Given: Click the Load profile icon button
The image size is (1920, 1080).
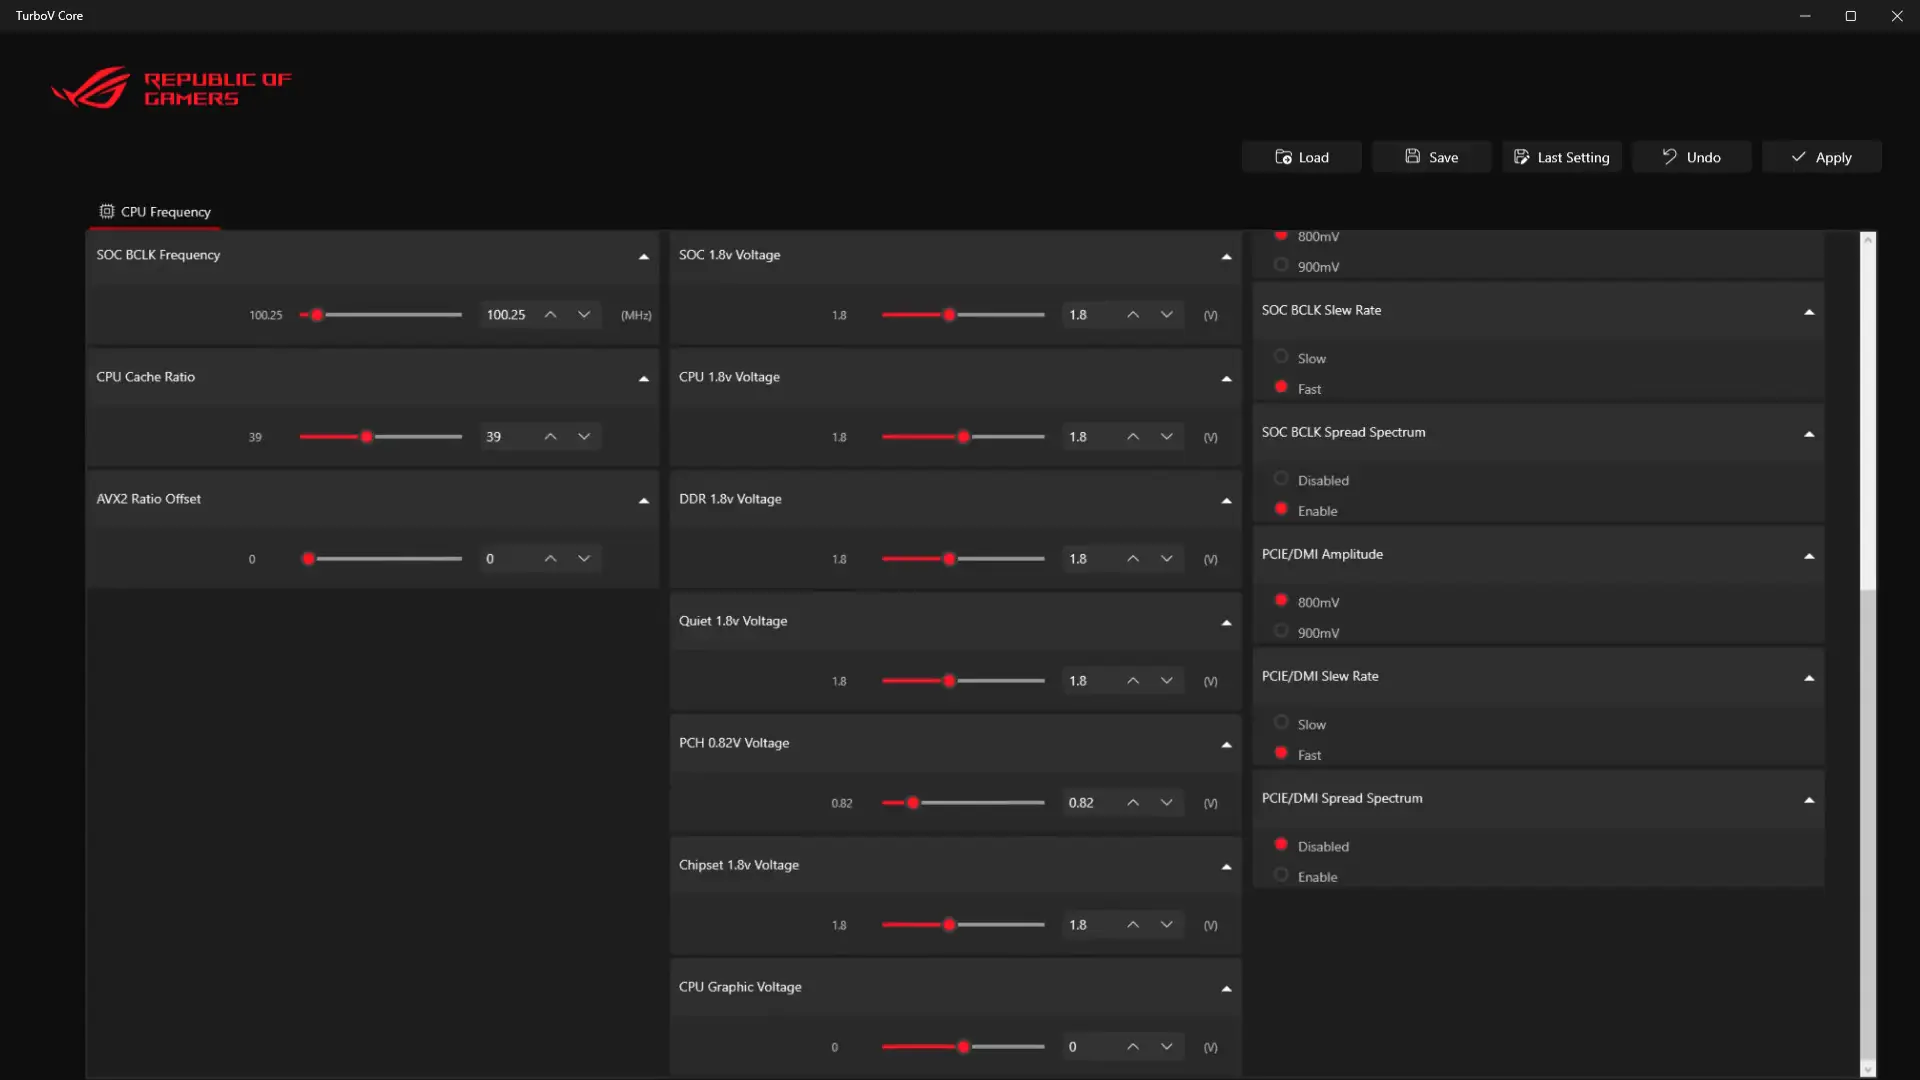Looking at the screenshot, I should [1283, 157].
